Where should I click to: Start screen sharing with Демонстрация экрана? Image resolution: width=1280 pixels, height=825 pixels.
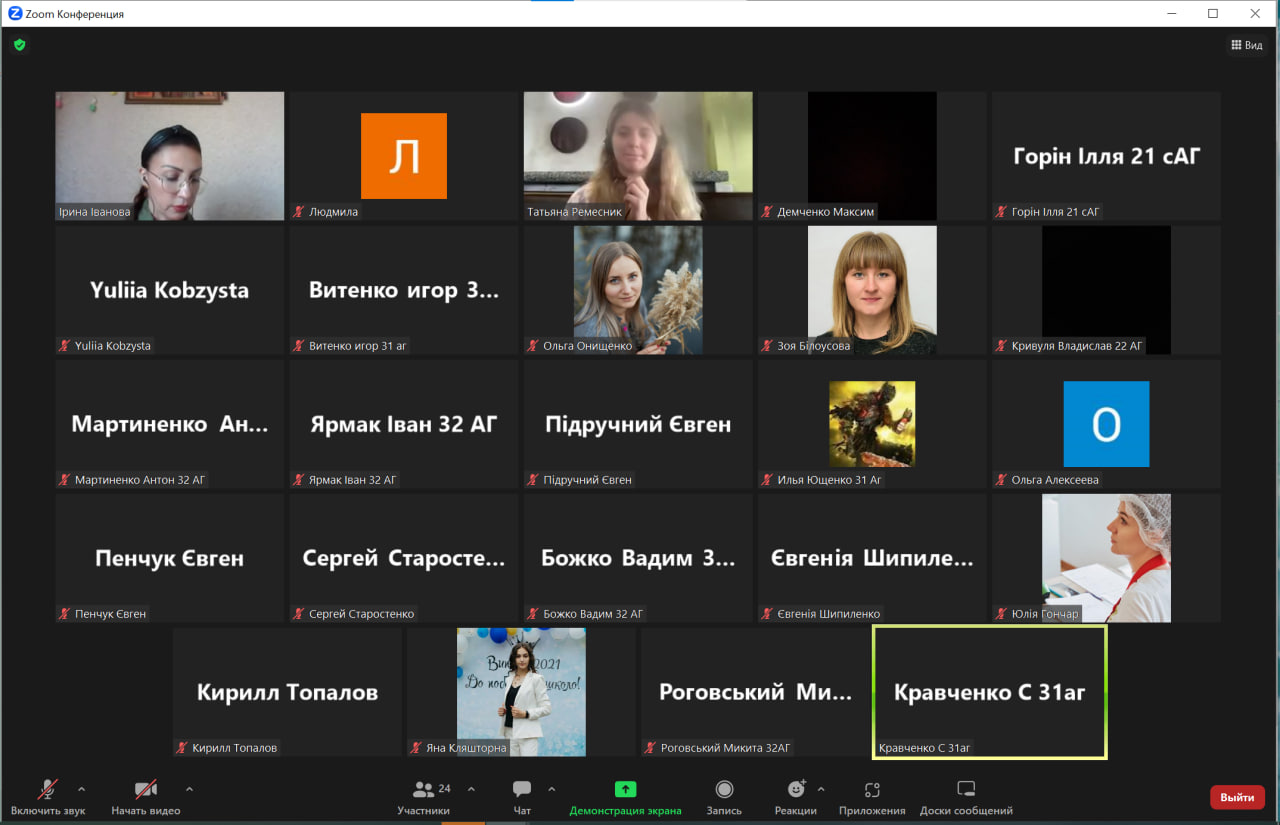[x=625, y=796]
